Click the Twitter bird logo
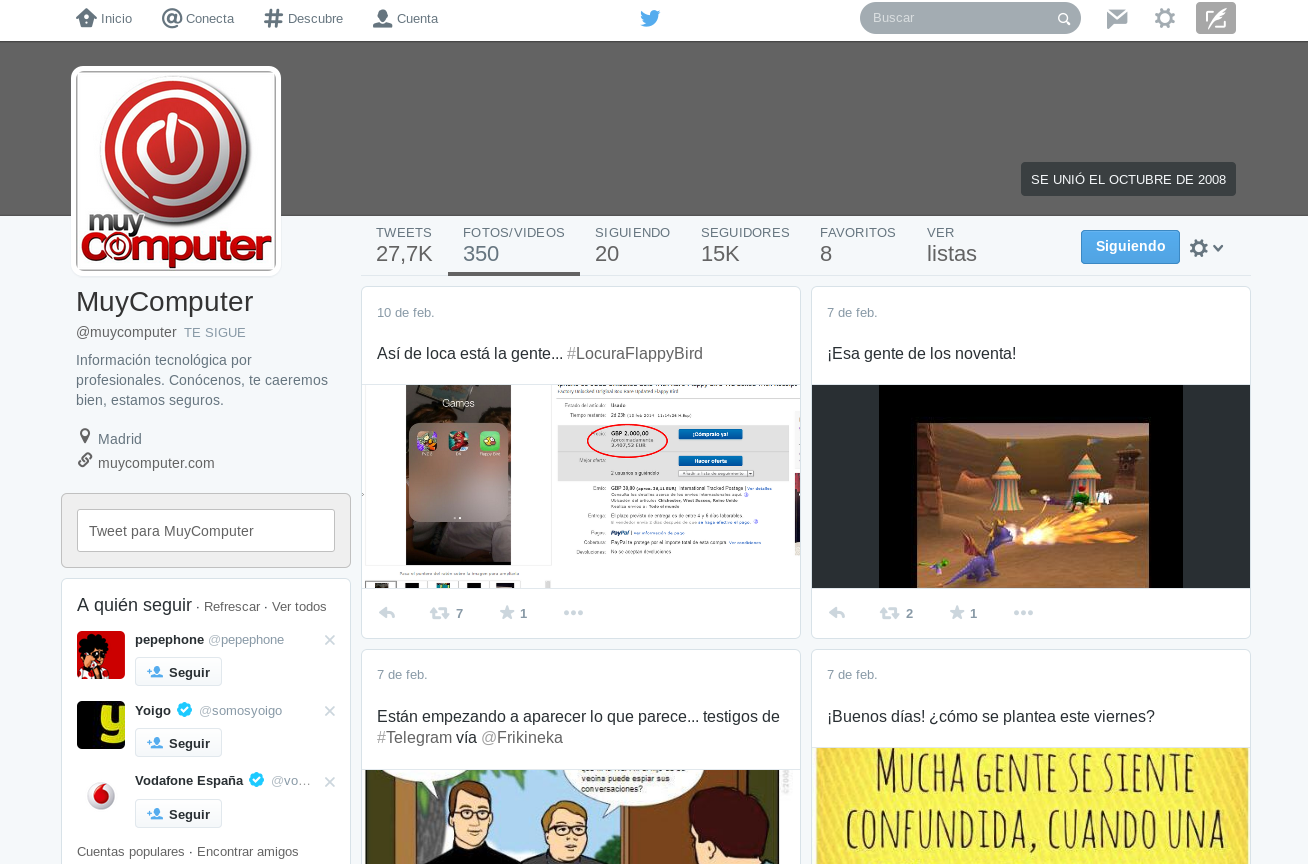Image resolution: width=1308 pixels, height=864 pixels. (x=650, y=18)
